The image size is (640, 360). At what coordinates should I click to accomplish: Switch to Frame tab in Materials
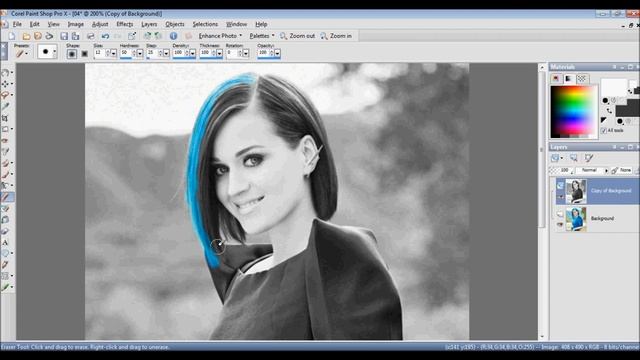click(x=556, y=78)
